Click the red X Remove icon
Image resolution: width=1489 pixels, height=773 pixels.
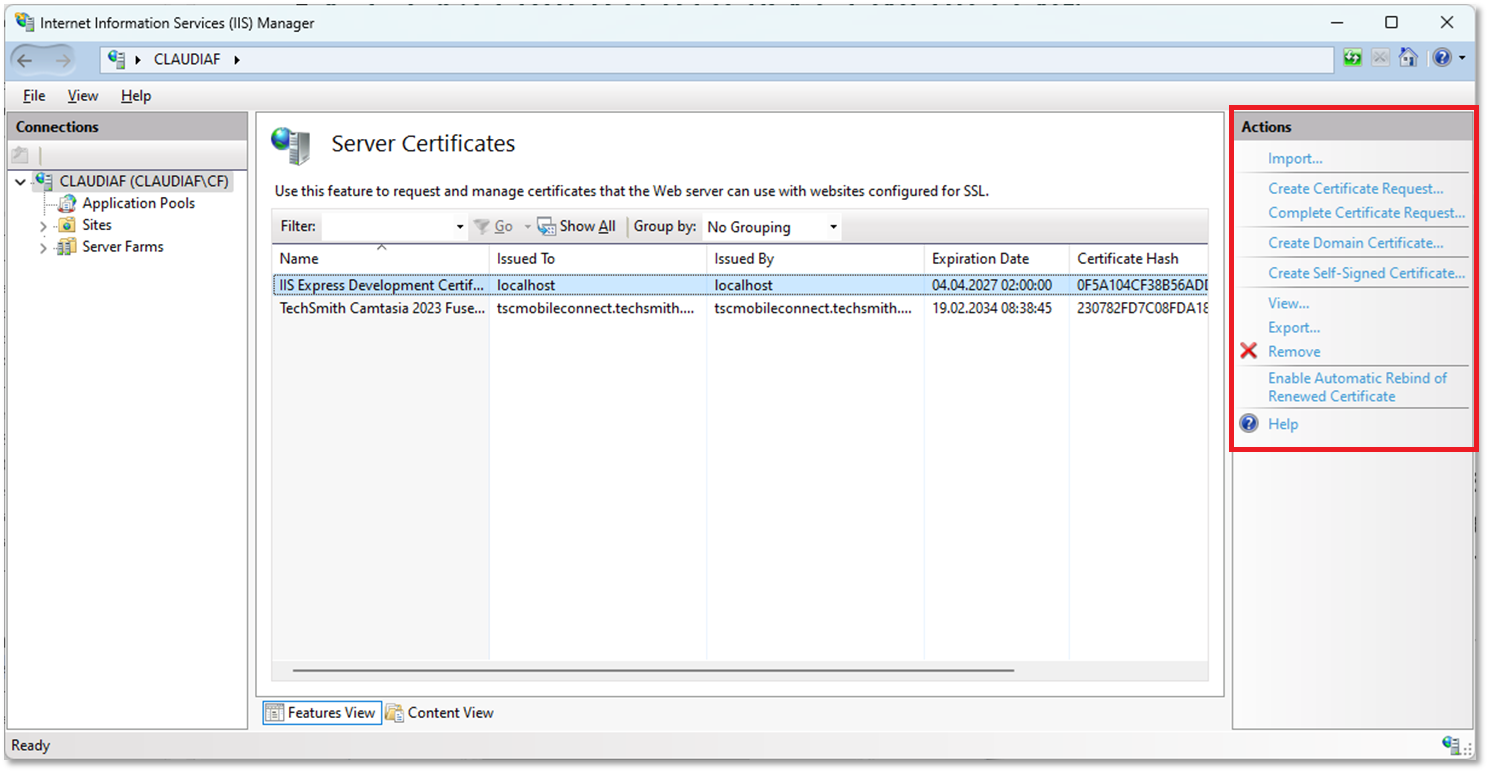(x=1249, y=352)
